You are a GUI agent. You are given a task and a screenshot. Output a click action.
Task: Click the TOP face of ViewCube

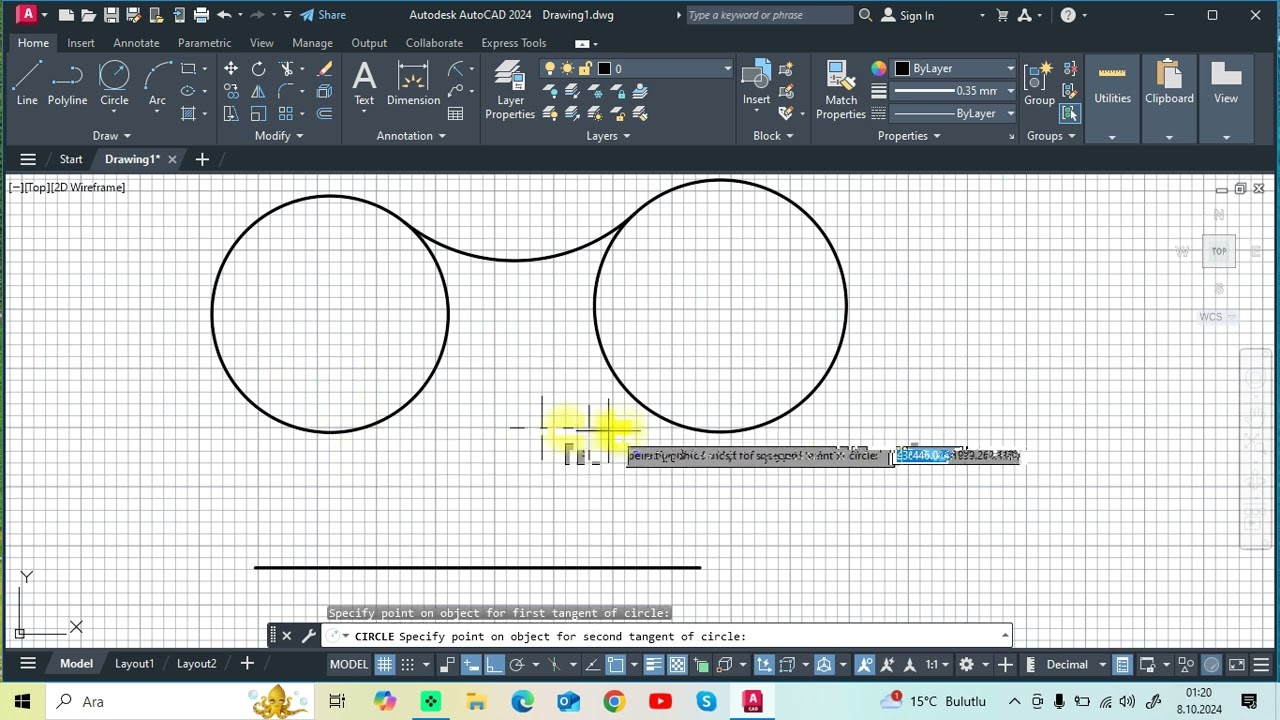click(1219, 251)
